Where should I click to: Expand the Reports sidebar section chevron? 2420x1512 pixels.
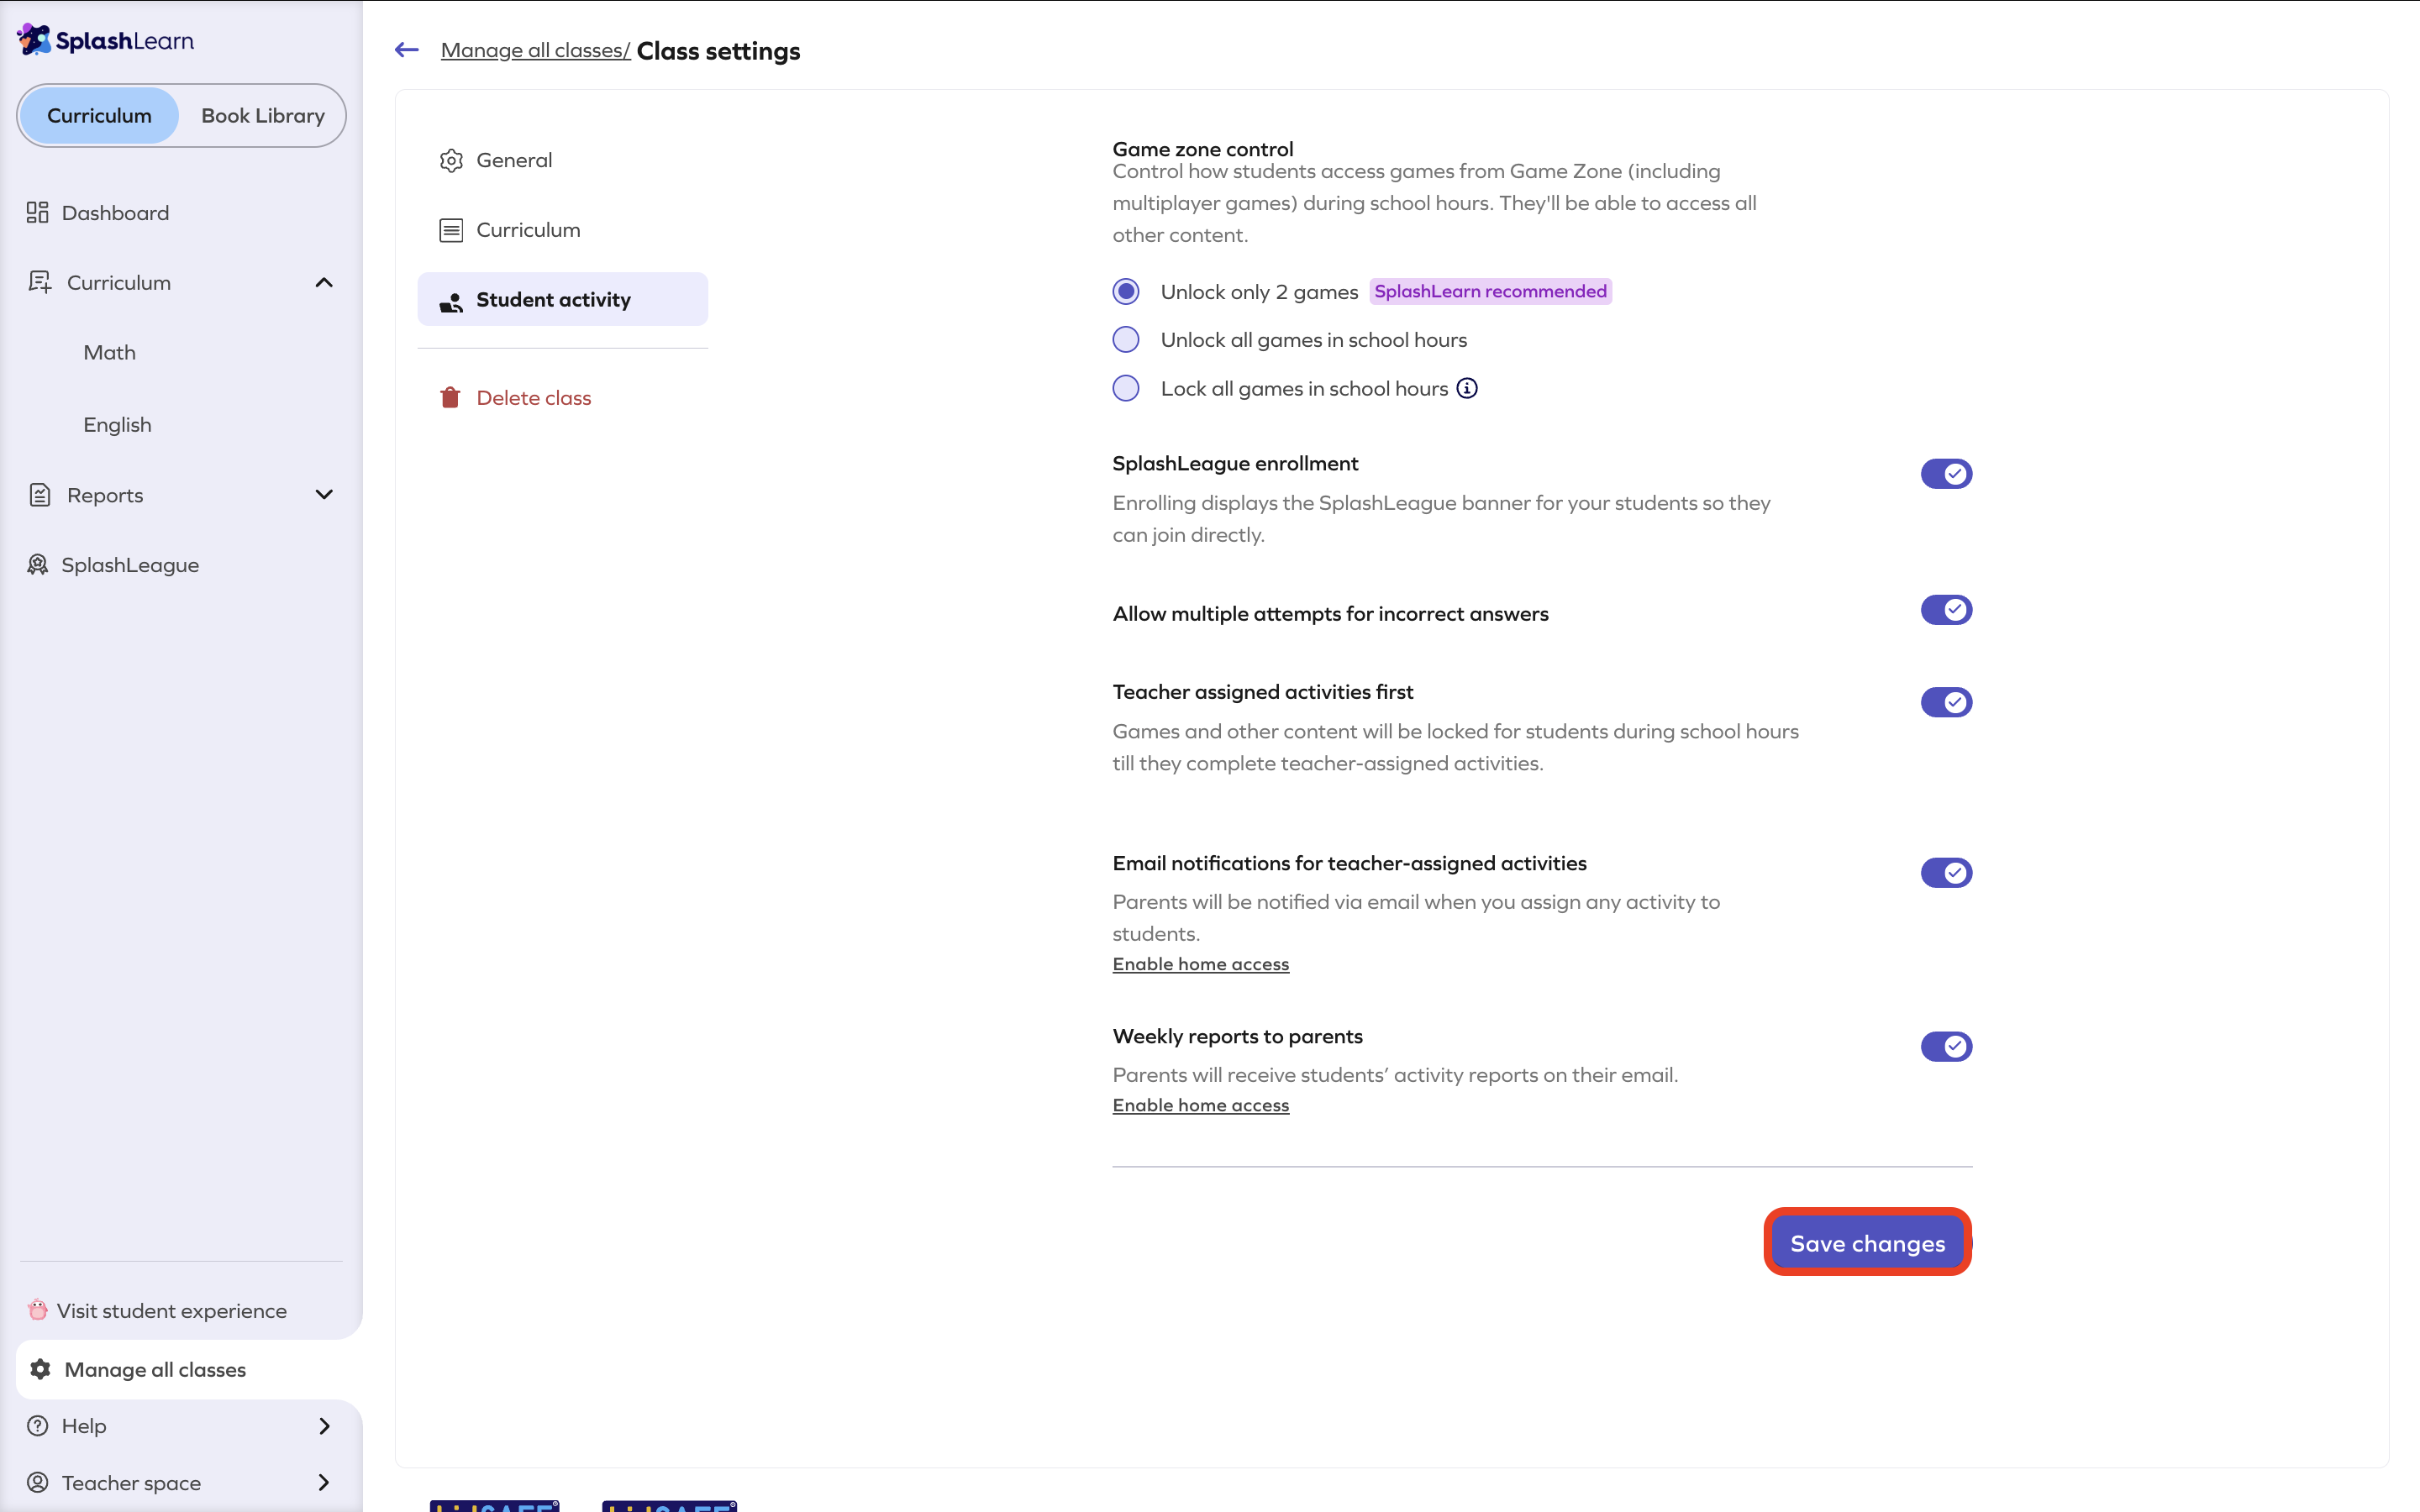click(x=324, y=495)
